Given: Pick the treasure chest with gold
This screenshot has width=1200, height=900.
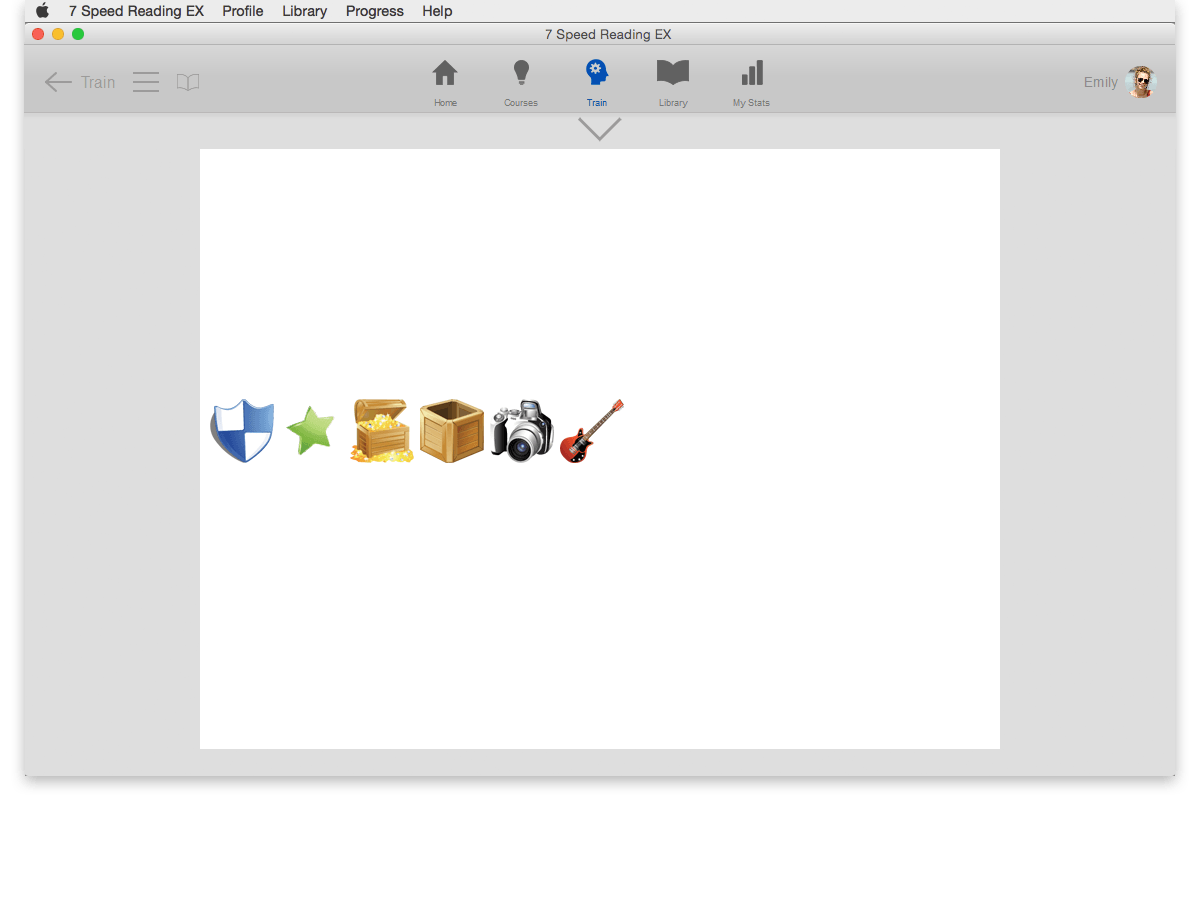Looking at the screenshot, I should pos(381,431).
